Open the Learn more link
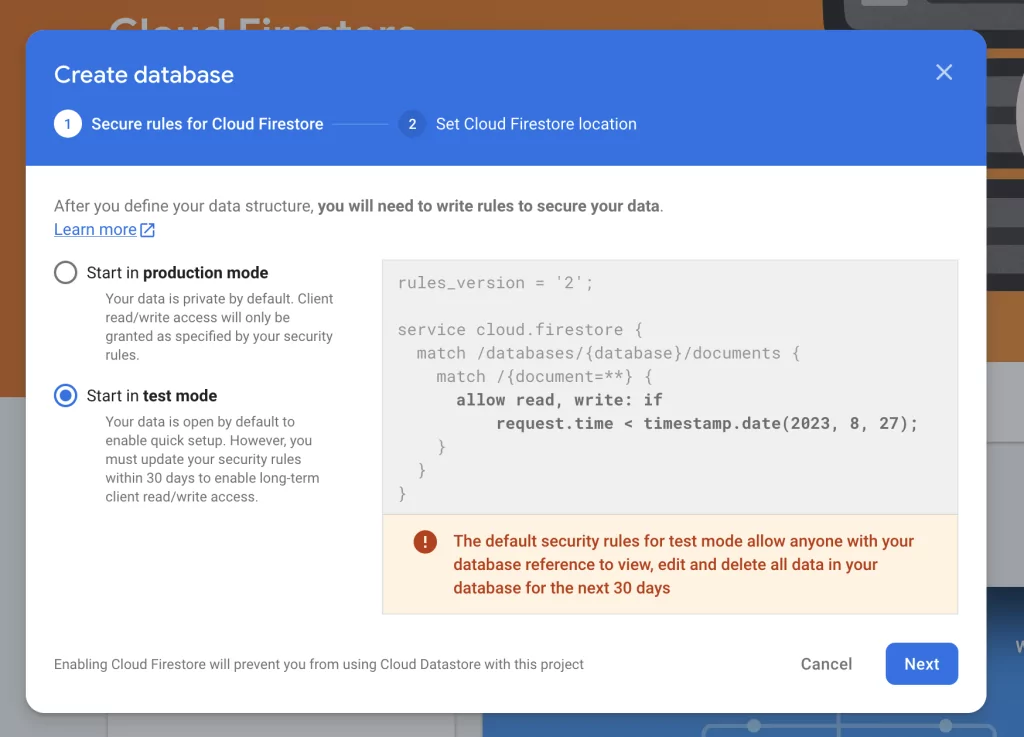1024x737 pixels. coord(95,230)
